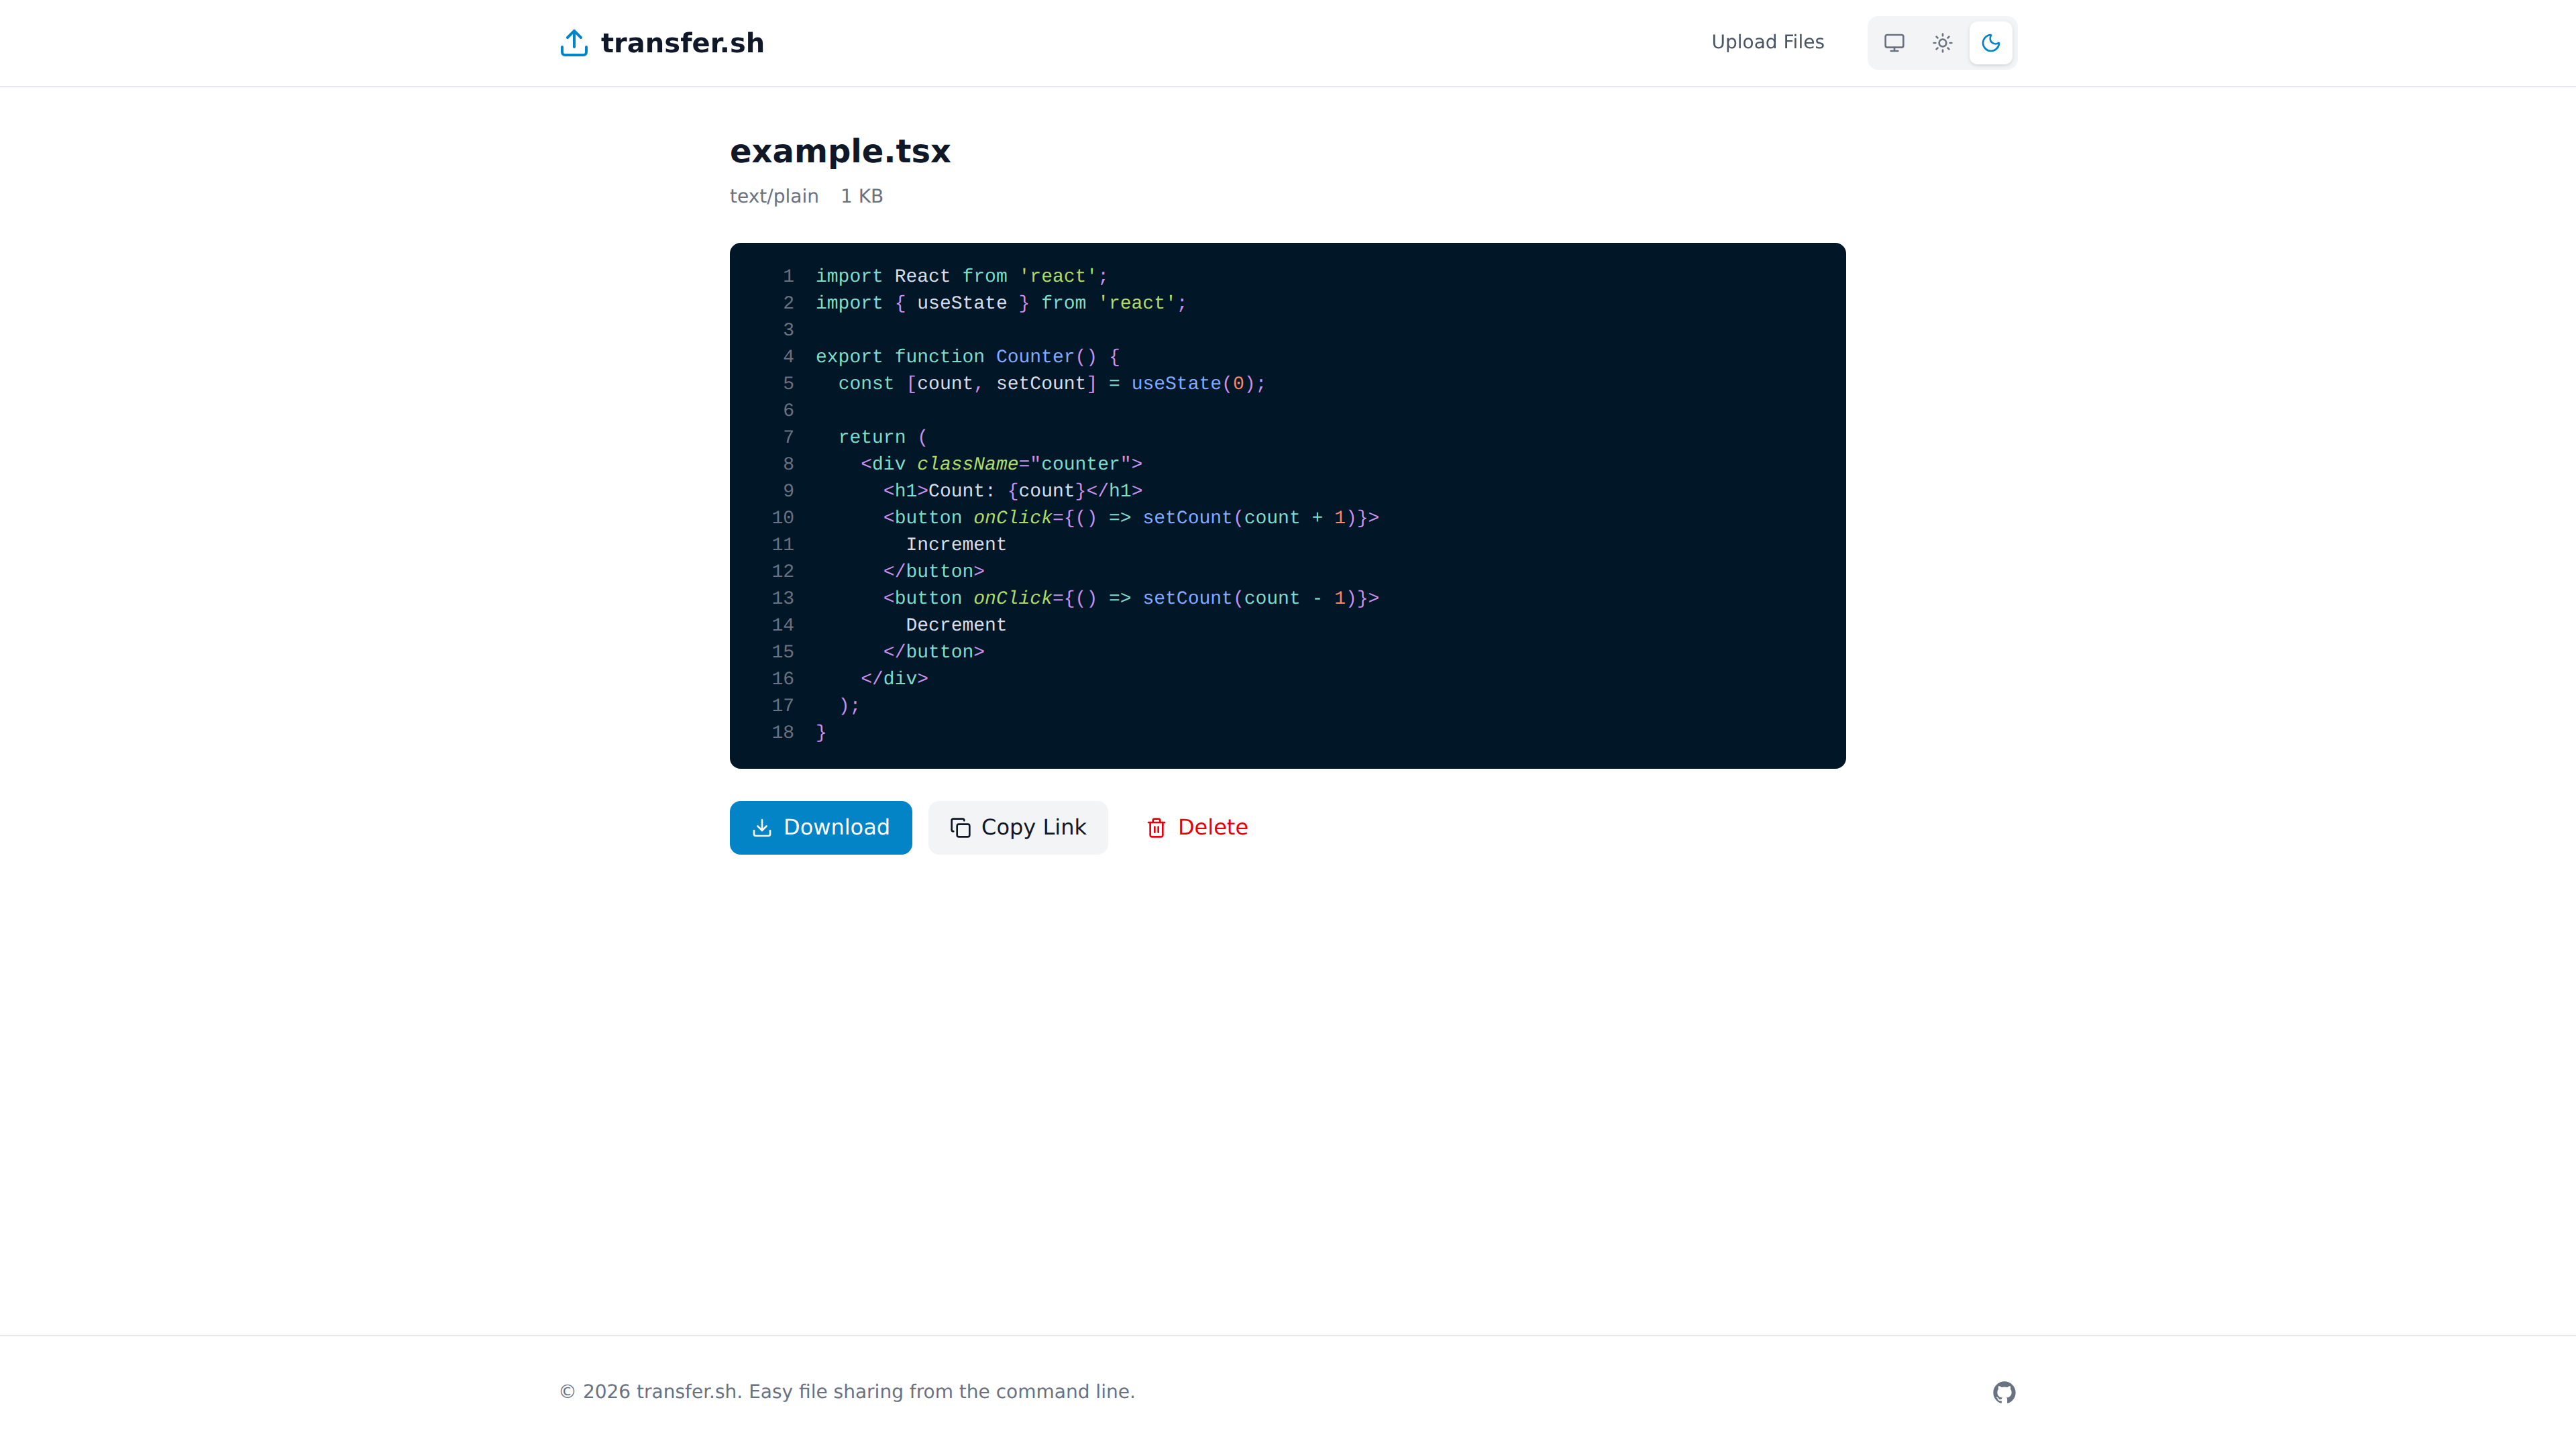Click the copy icon inside the Copy Link button
Image resolution: width=2576 pixels, height=1449 pixels.
pyautogui.click(x=961, y=828)
